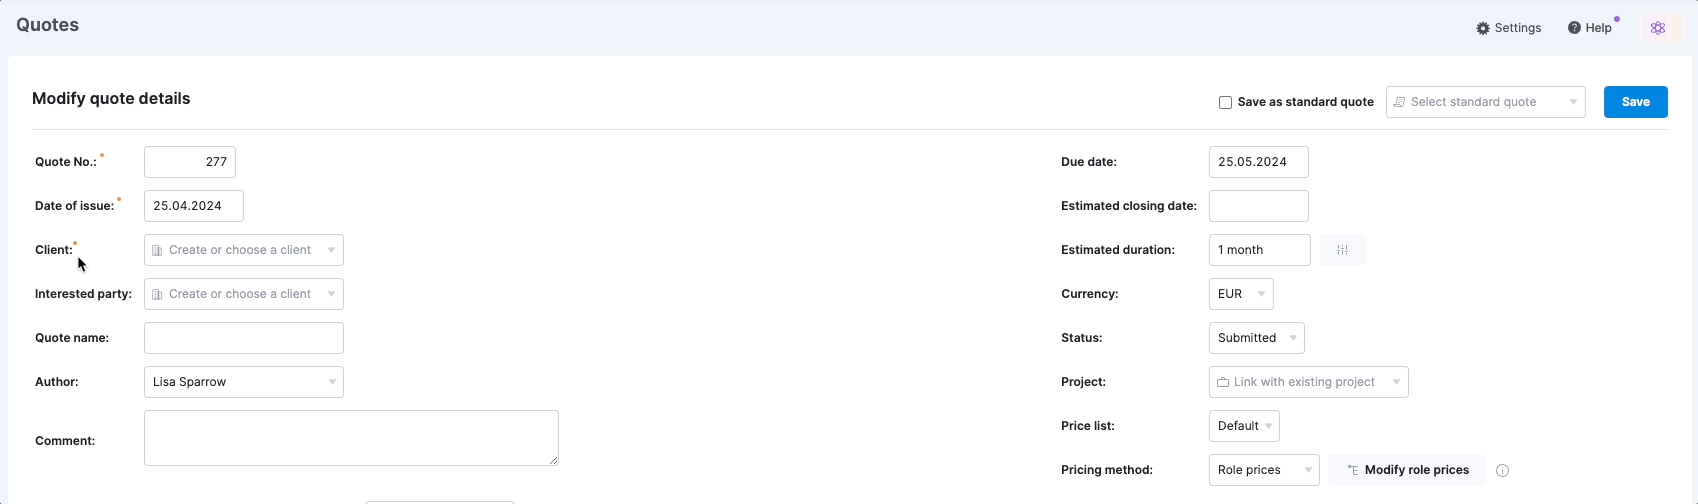Tick the Save as standard quote checkbox

click(x=1225, y=102)
